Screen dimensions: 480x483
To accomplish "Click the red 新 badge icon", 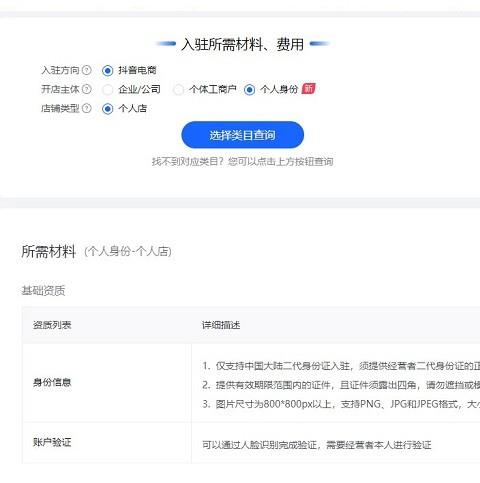I will 308,89.
